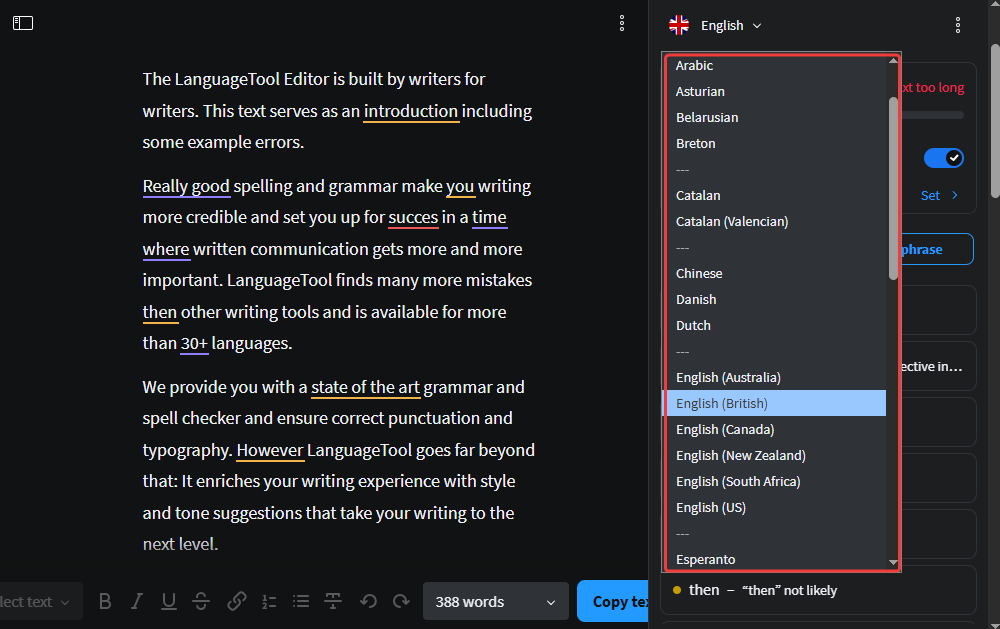Click the Copy text button
Screen dimensions: 1000x629
coord(614,601)
